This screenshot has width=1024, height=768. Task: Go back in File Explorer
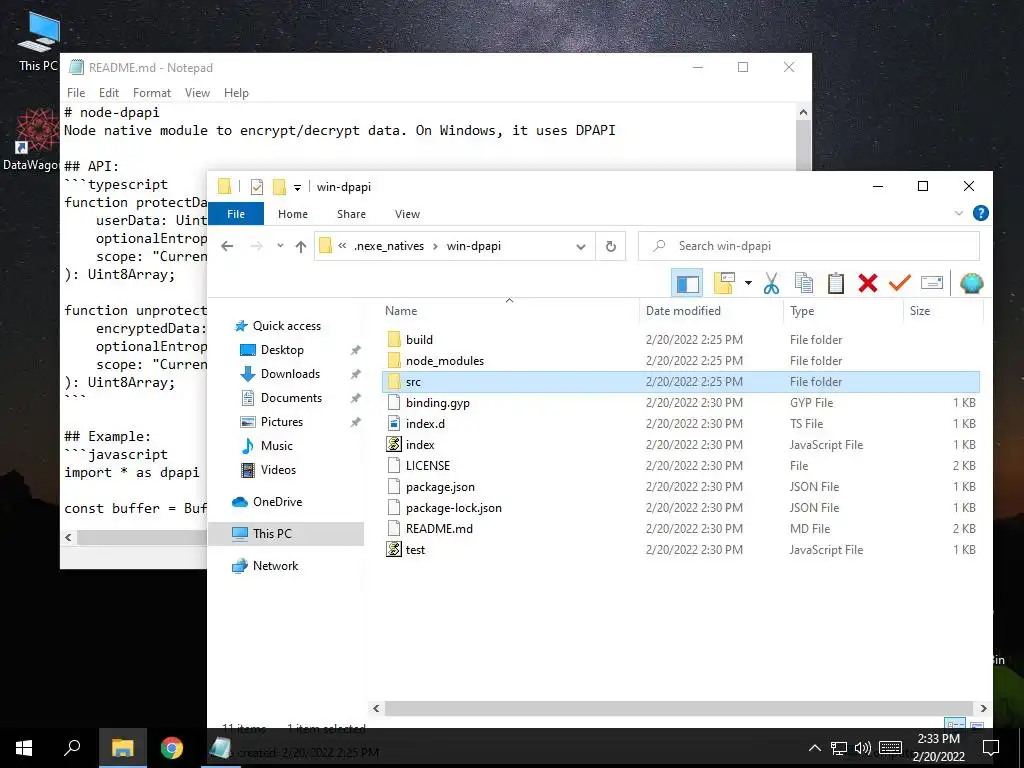tap(227, 246)
